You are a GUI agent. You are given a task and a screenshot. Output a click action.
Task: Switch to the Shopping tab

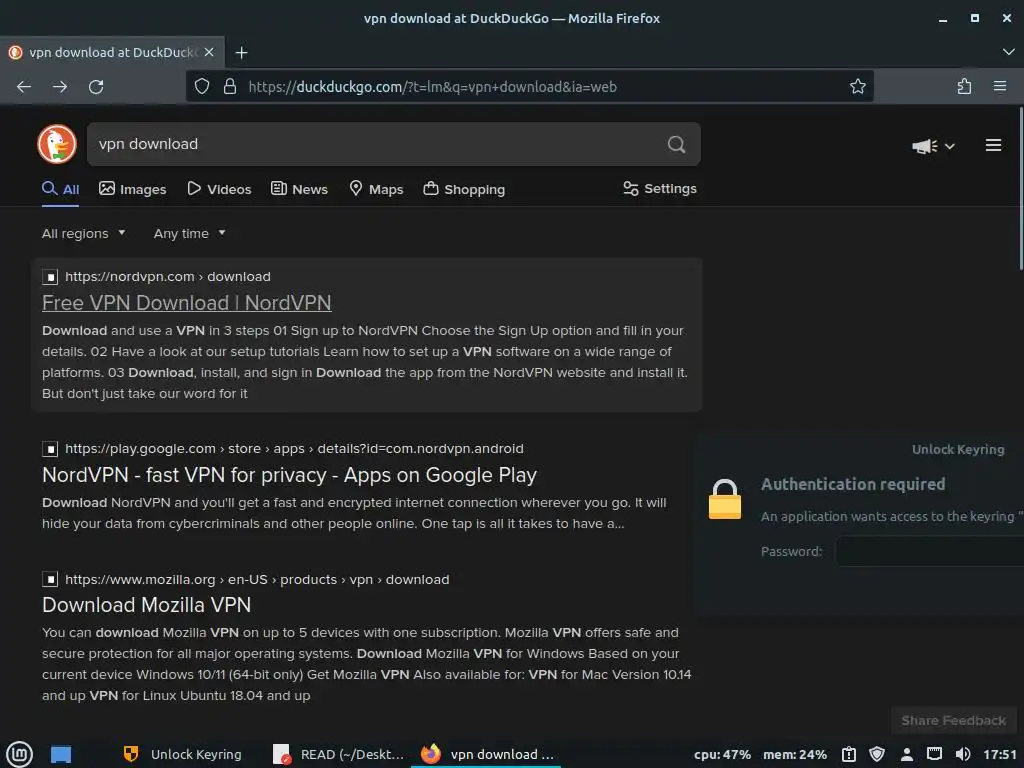464,189
